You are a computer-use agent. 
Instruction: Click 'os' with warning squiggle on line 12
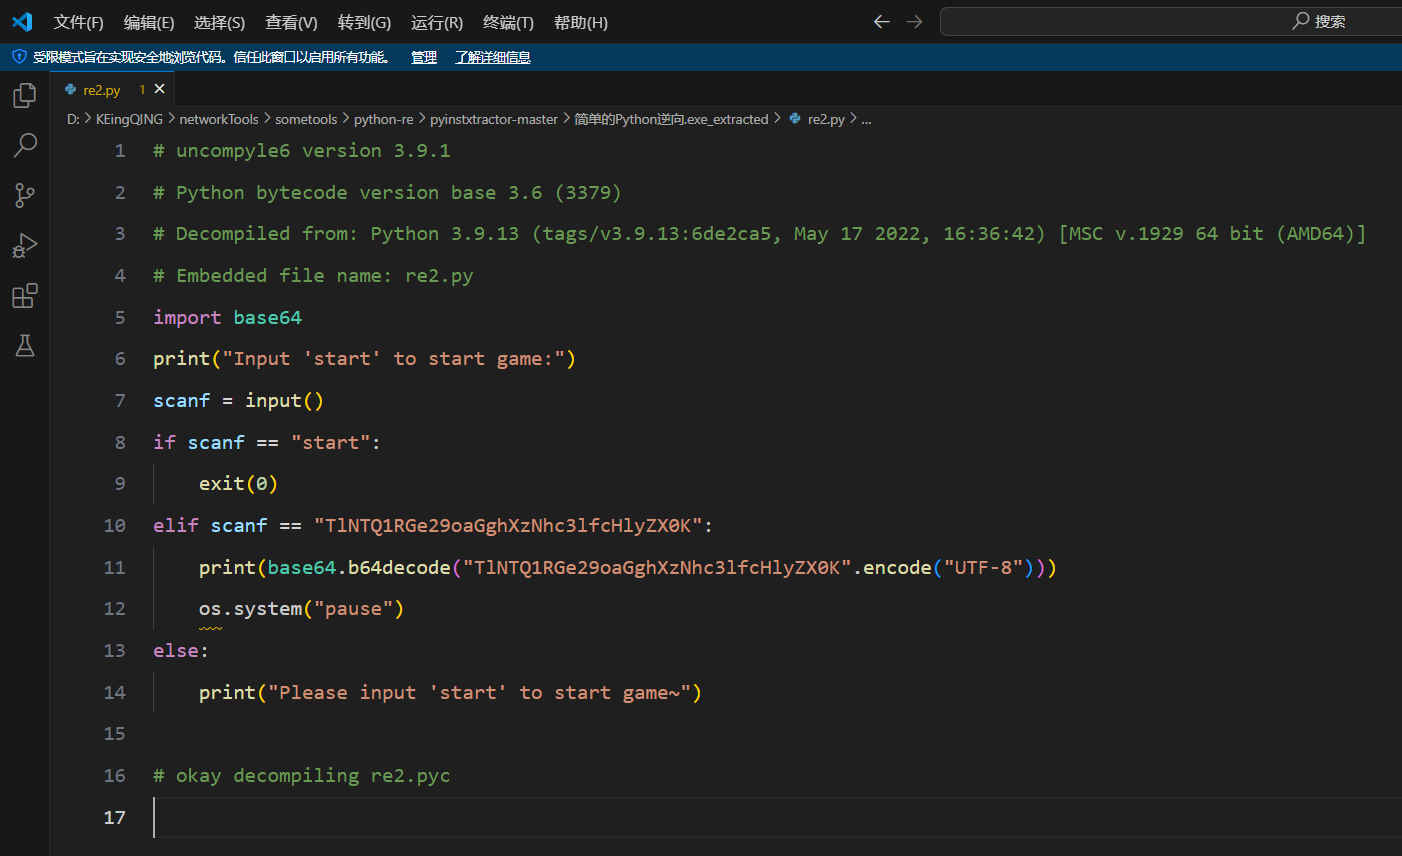(210, 609)
